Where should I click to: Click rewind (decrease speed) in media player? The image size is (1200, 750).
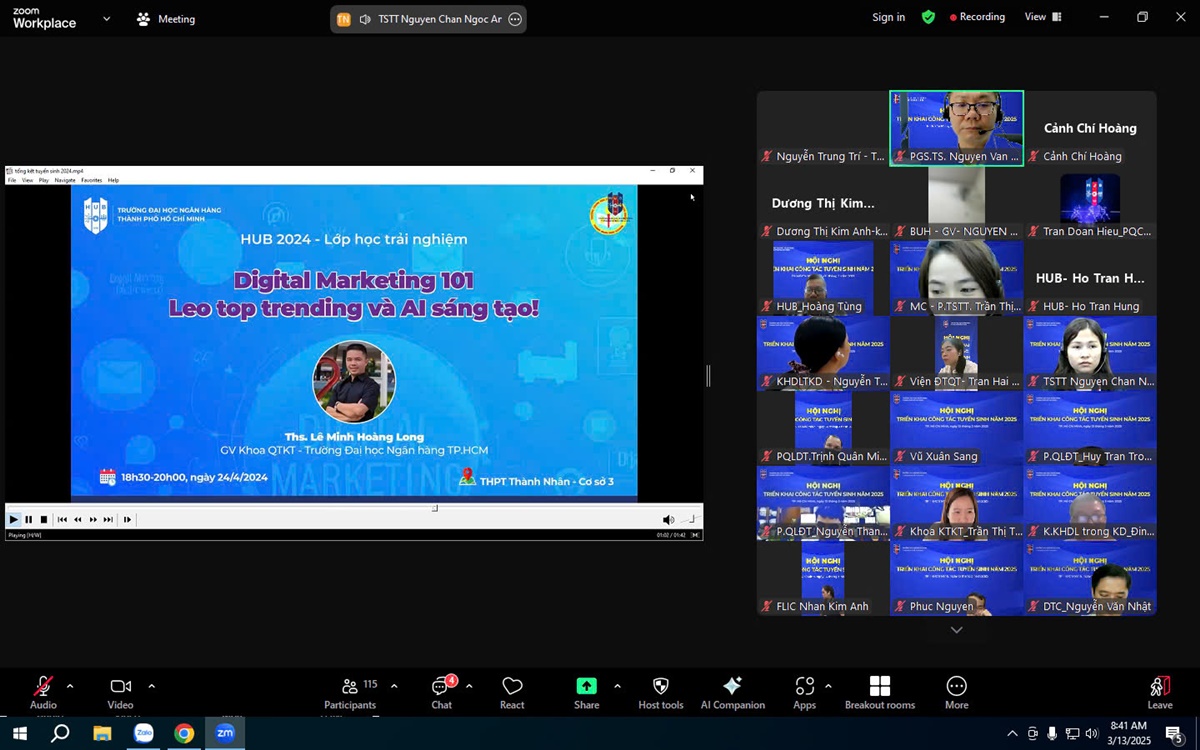point(78,519)
